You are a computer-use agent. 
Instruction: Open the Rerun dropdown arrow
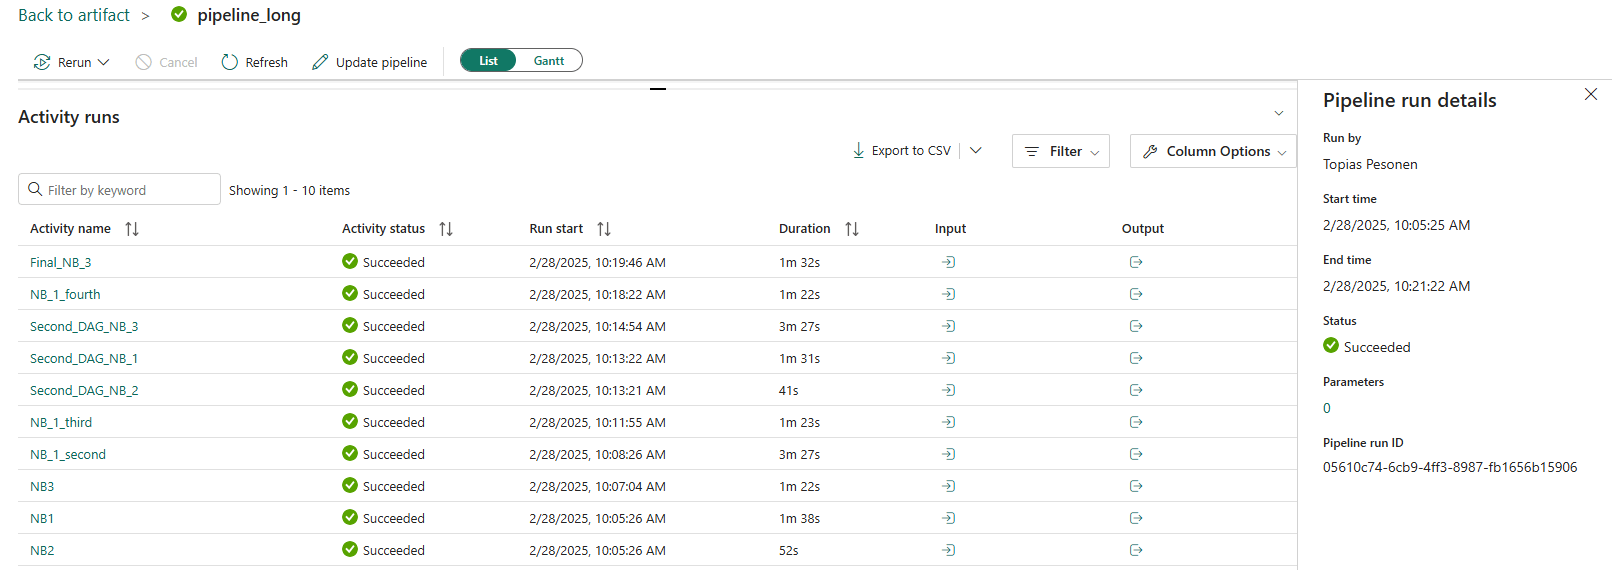click(104, 62)
